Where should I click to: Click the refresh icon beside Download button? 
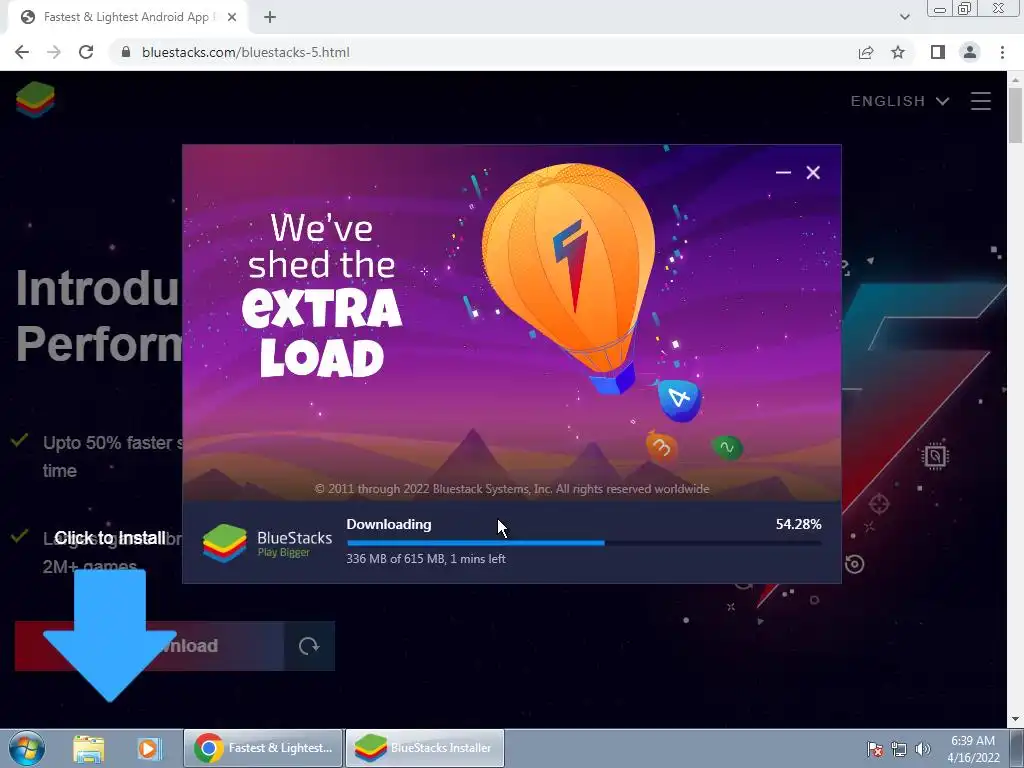[x=309, y=646]
